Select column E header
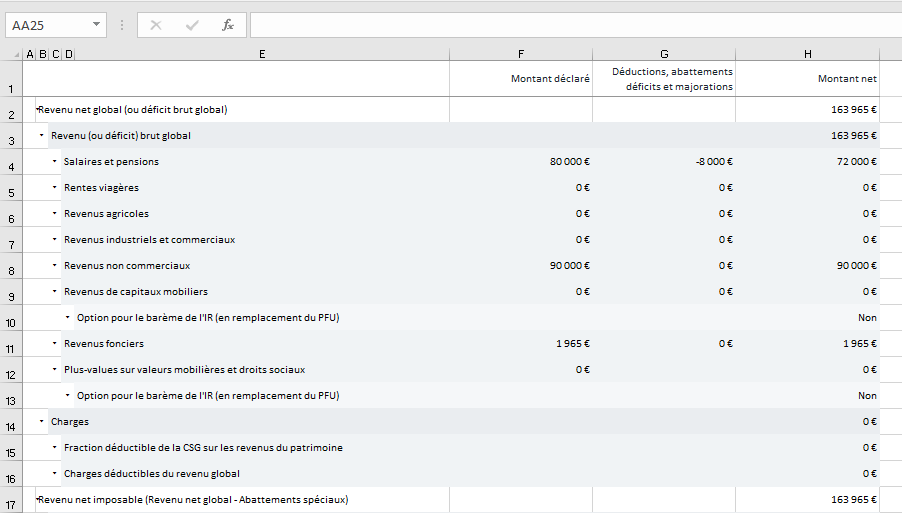This screenshot has width=902, height=513. click(262, 54)
